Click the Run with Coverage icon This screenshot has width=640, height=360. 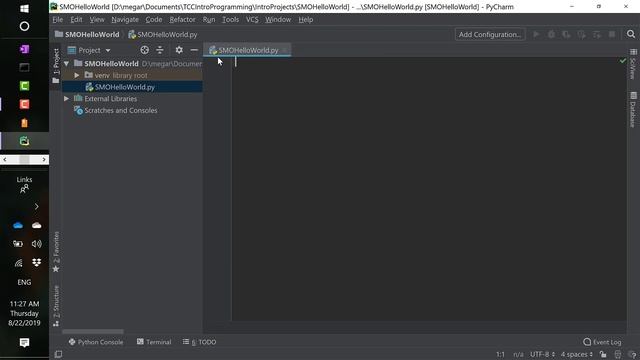[x=567, y=35]
